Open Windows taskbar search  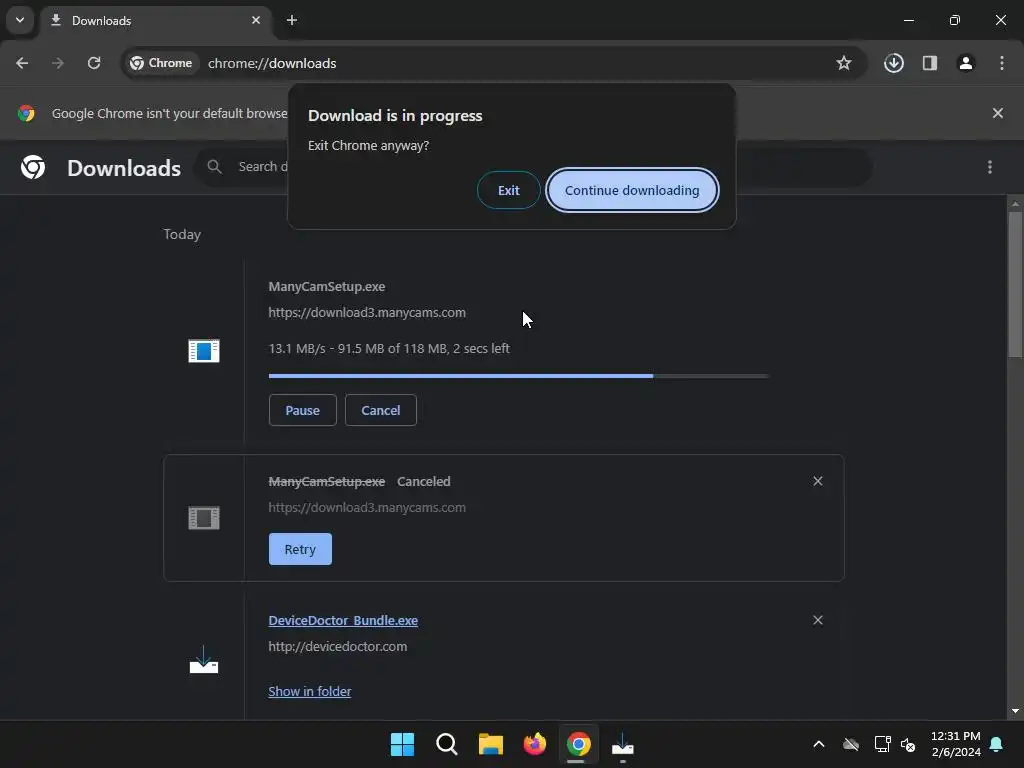coord(447,744)
